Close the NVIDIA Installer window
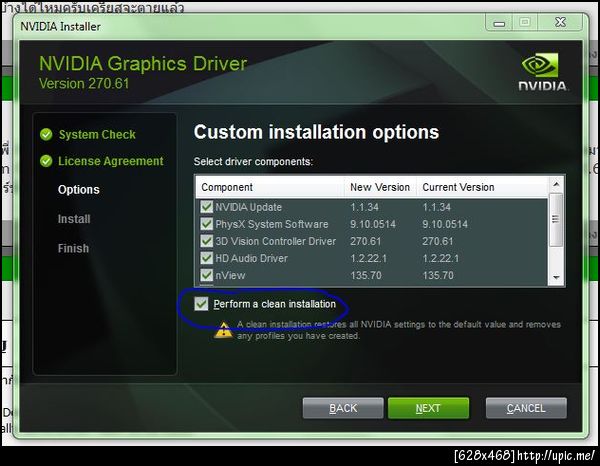 pyautogui.click(x=561, y=23)
